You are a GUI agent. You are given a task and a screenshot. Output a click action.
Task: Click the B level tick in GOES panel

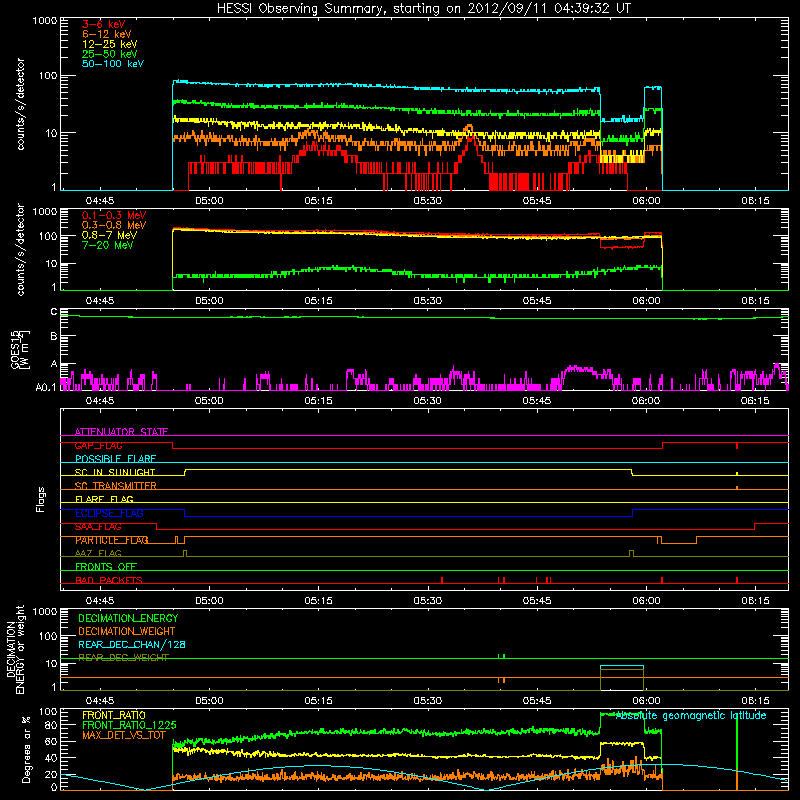coord(54,336)
